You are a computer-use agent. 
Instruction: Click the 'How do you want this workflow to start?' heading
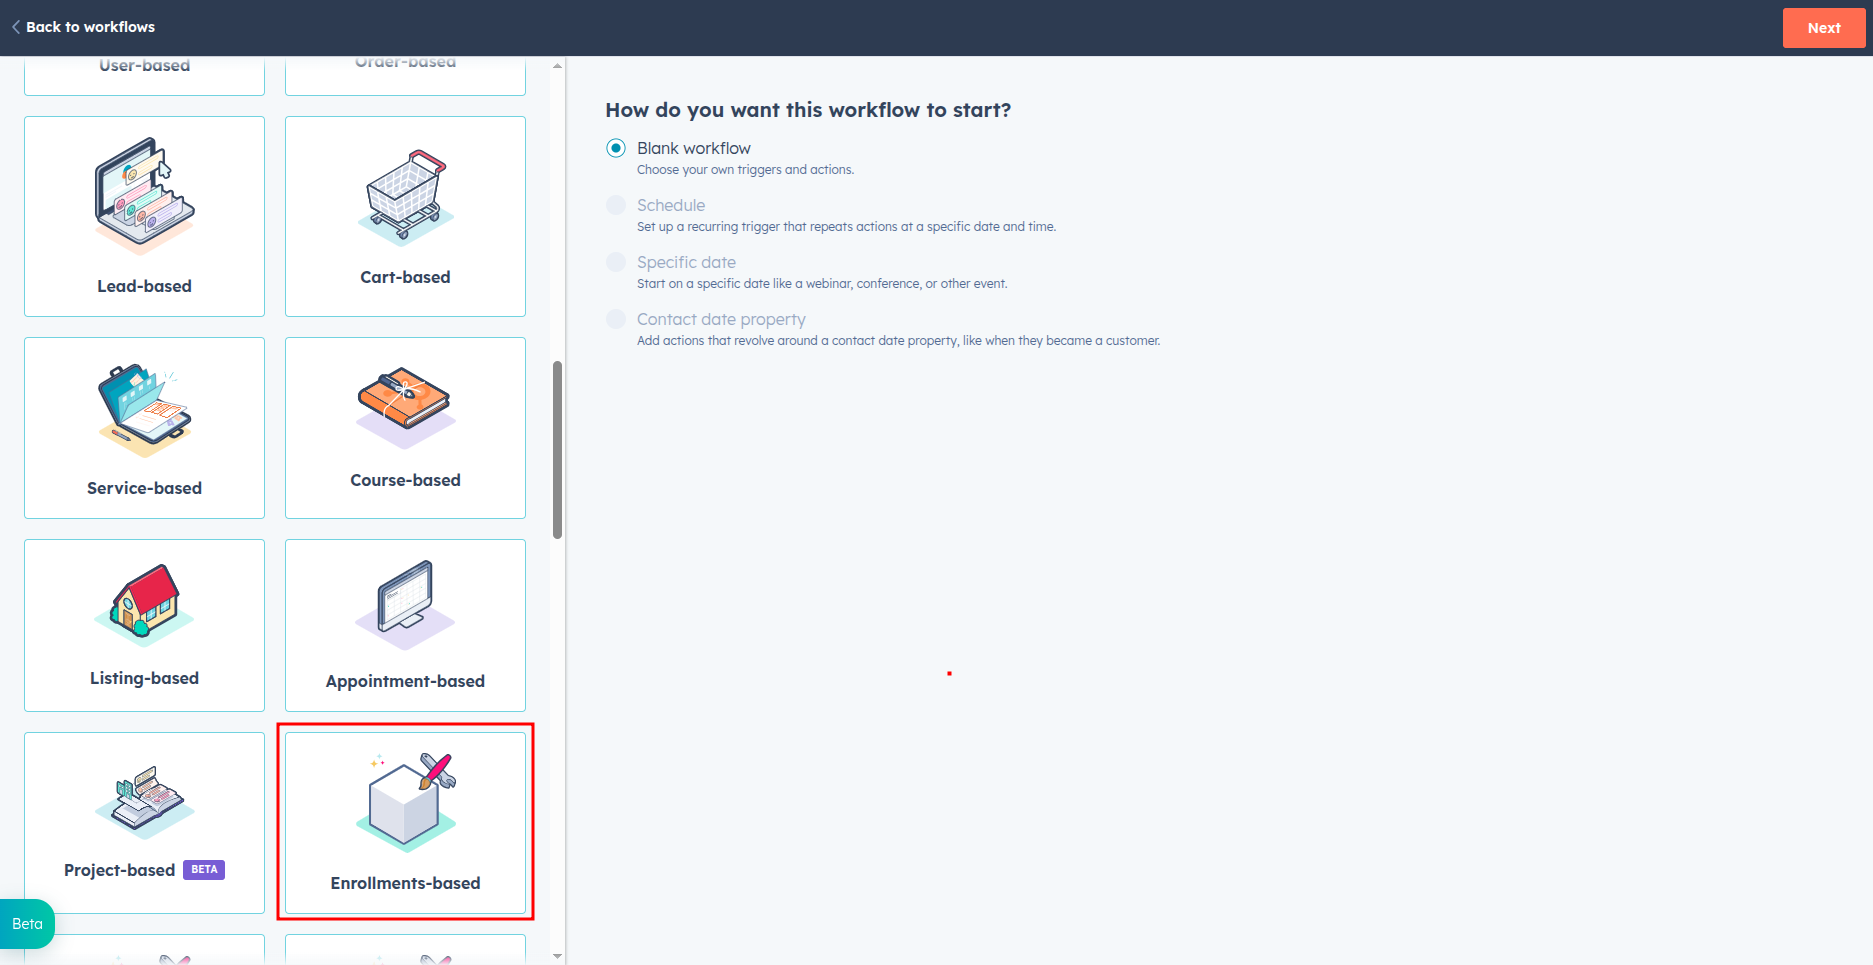point(808,110)
